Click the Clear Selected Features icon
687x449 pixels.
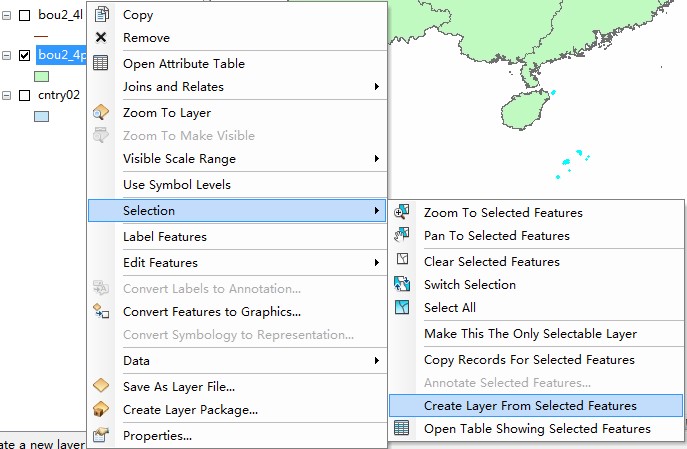pyautogui.click(x=402, y=259)
